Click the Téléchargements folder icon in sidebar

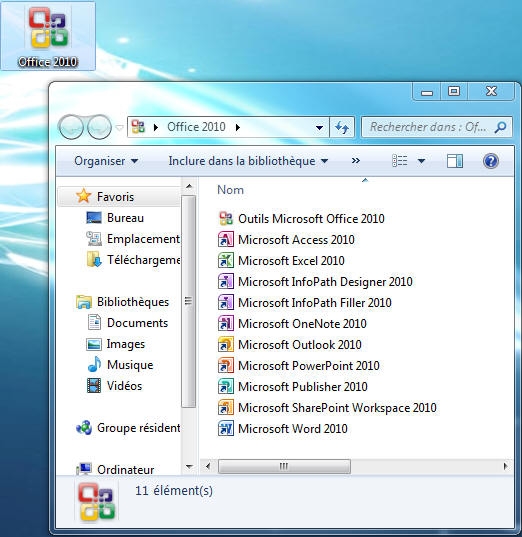94,259
